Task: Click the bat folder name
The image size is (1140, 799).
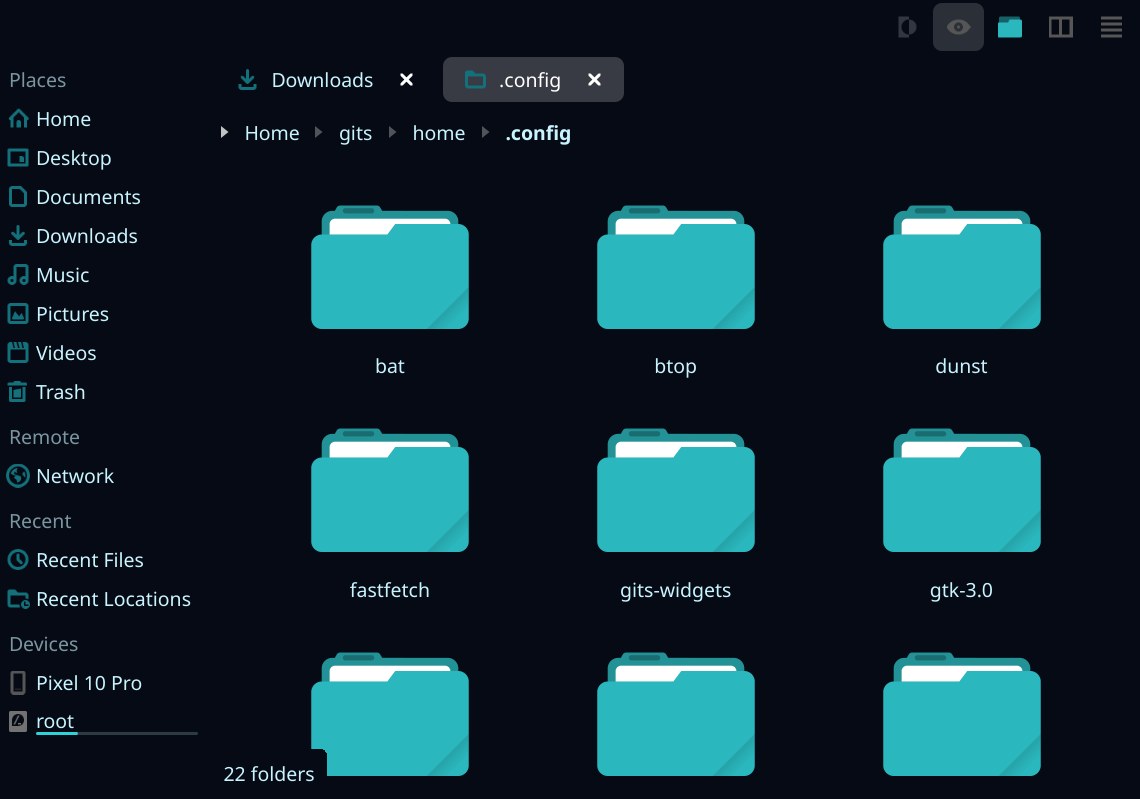Action: click(x=390, y=366)
